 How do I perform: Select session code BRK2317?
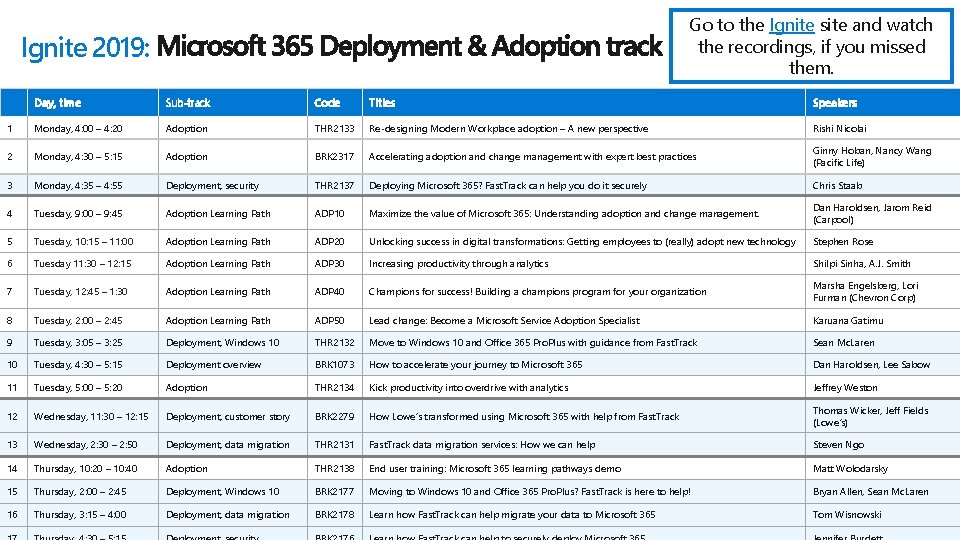(x=334, y=157)
